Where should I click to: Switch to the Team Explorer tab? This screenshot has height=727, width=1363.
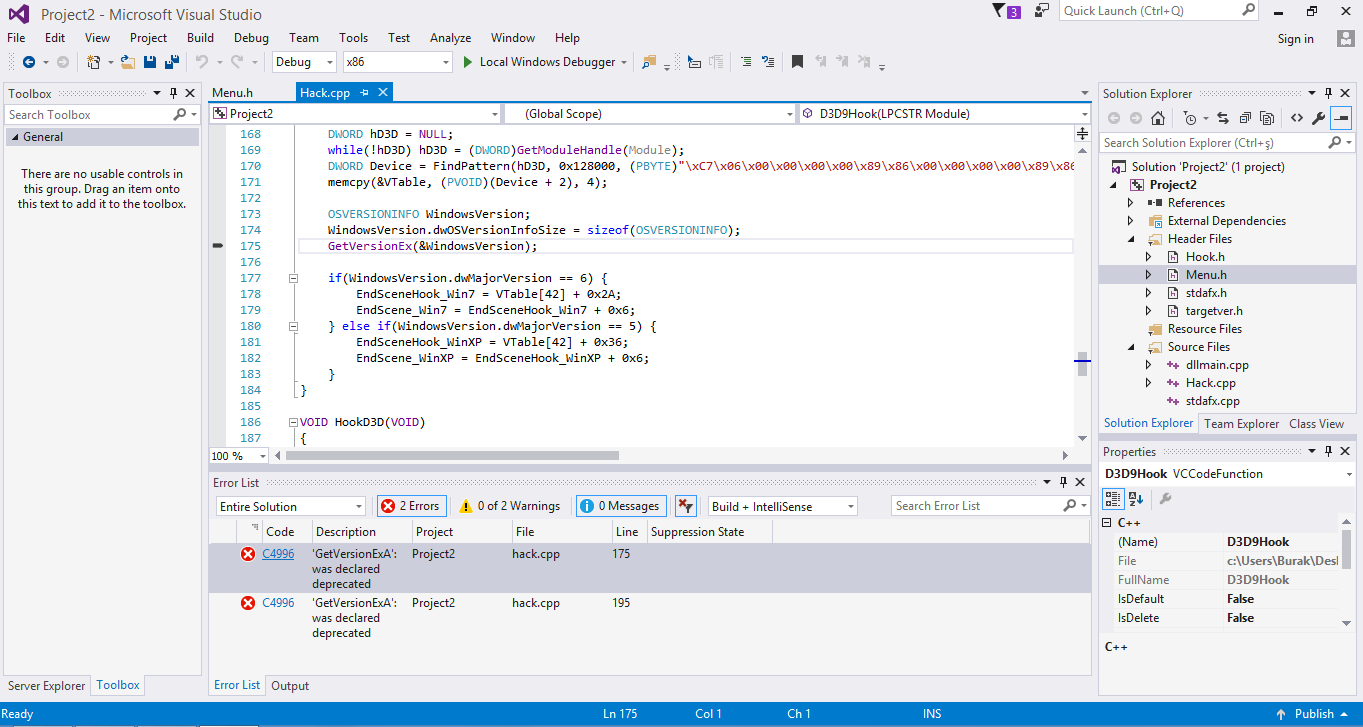(x=1241, y=424)
